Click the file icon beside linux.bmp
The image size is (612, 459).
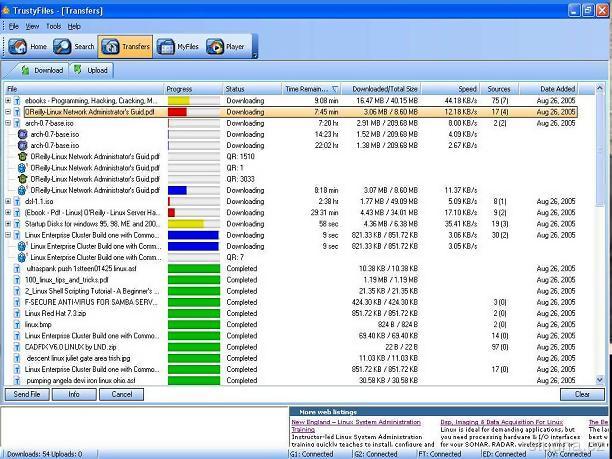(17, 324)
